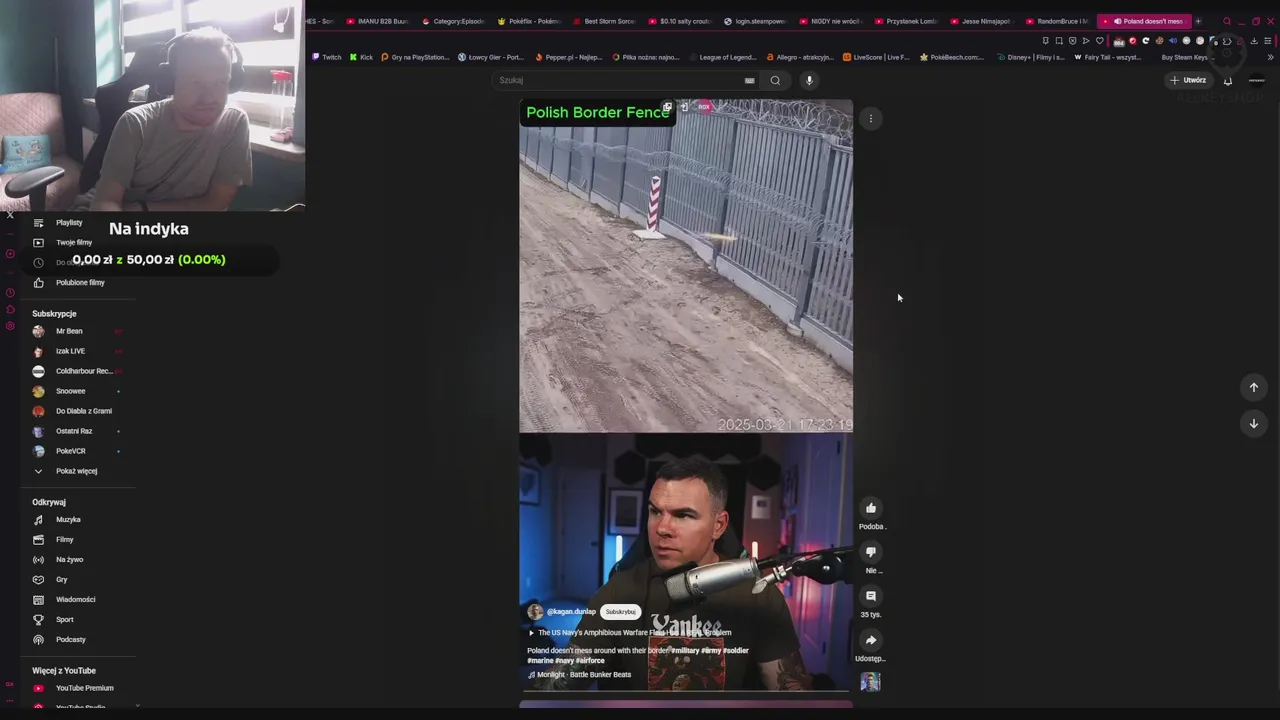Switch to Poland doesn't mess browser tab

1144,21
